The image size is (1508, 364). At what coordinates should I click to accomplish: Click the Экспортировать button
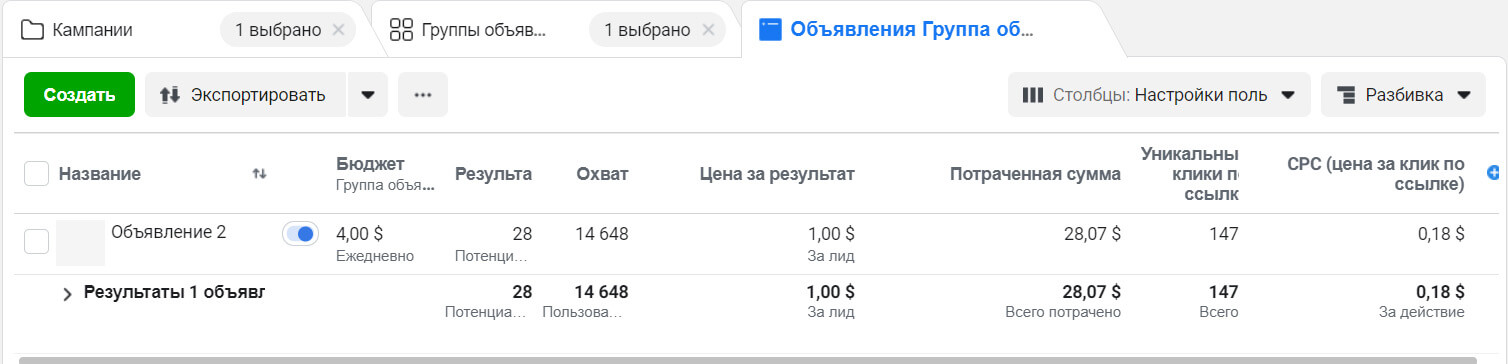tap(245, 95)
